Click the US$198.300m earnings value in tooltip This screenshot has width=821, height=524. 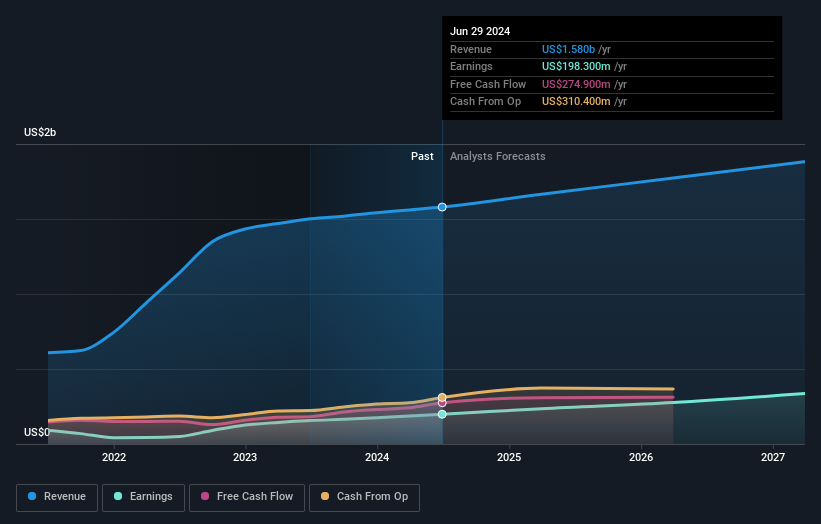576,66
